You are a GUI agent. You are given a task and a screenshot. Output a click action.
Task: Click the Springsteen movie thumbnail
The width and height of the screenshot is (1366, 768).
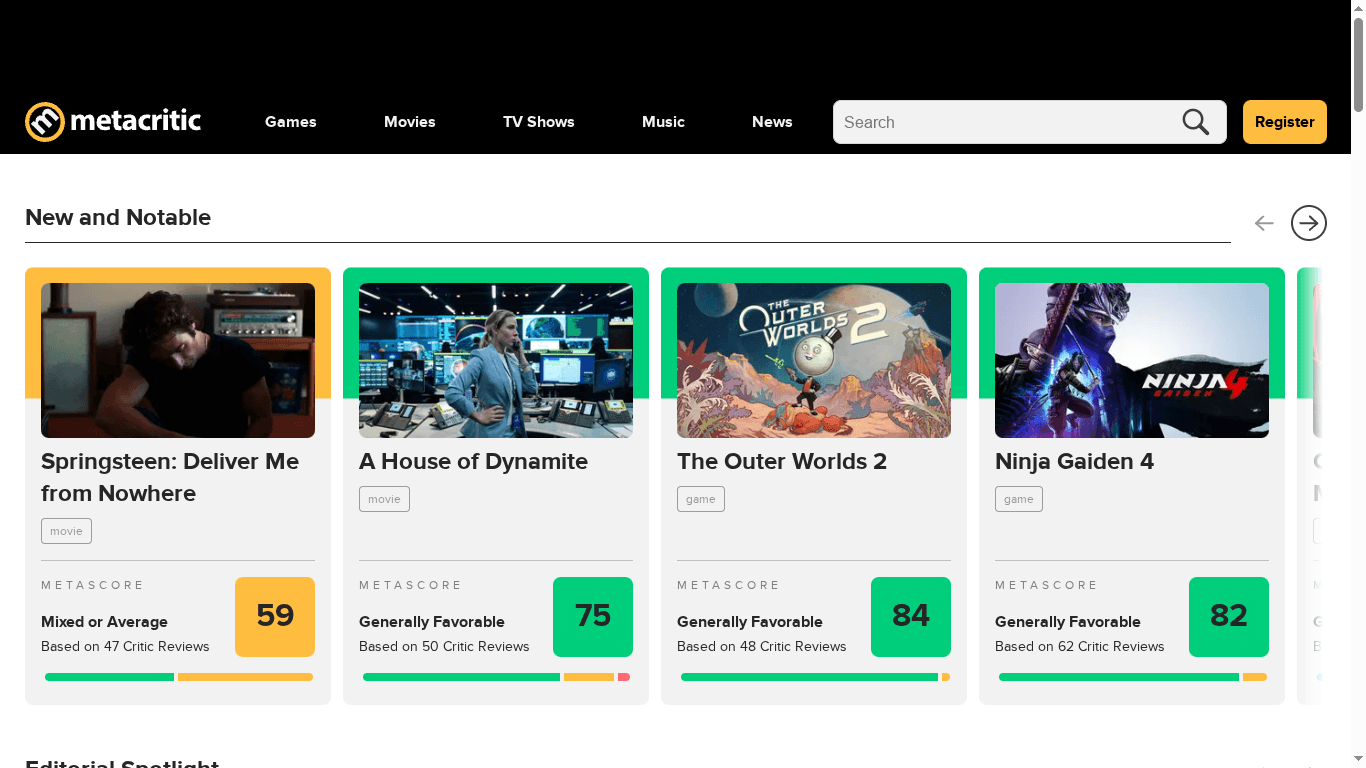click(178, 360)
